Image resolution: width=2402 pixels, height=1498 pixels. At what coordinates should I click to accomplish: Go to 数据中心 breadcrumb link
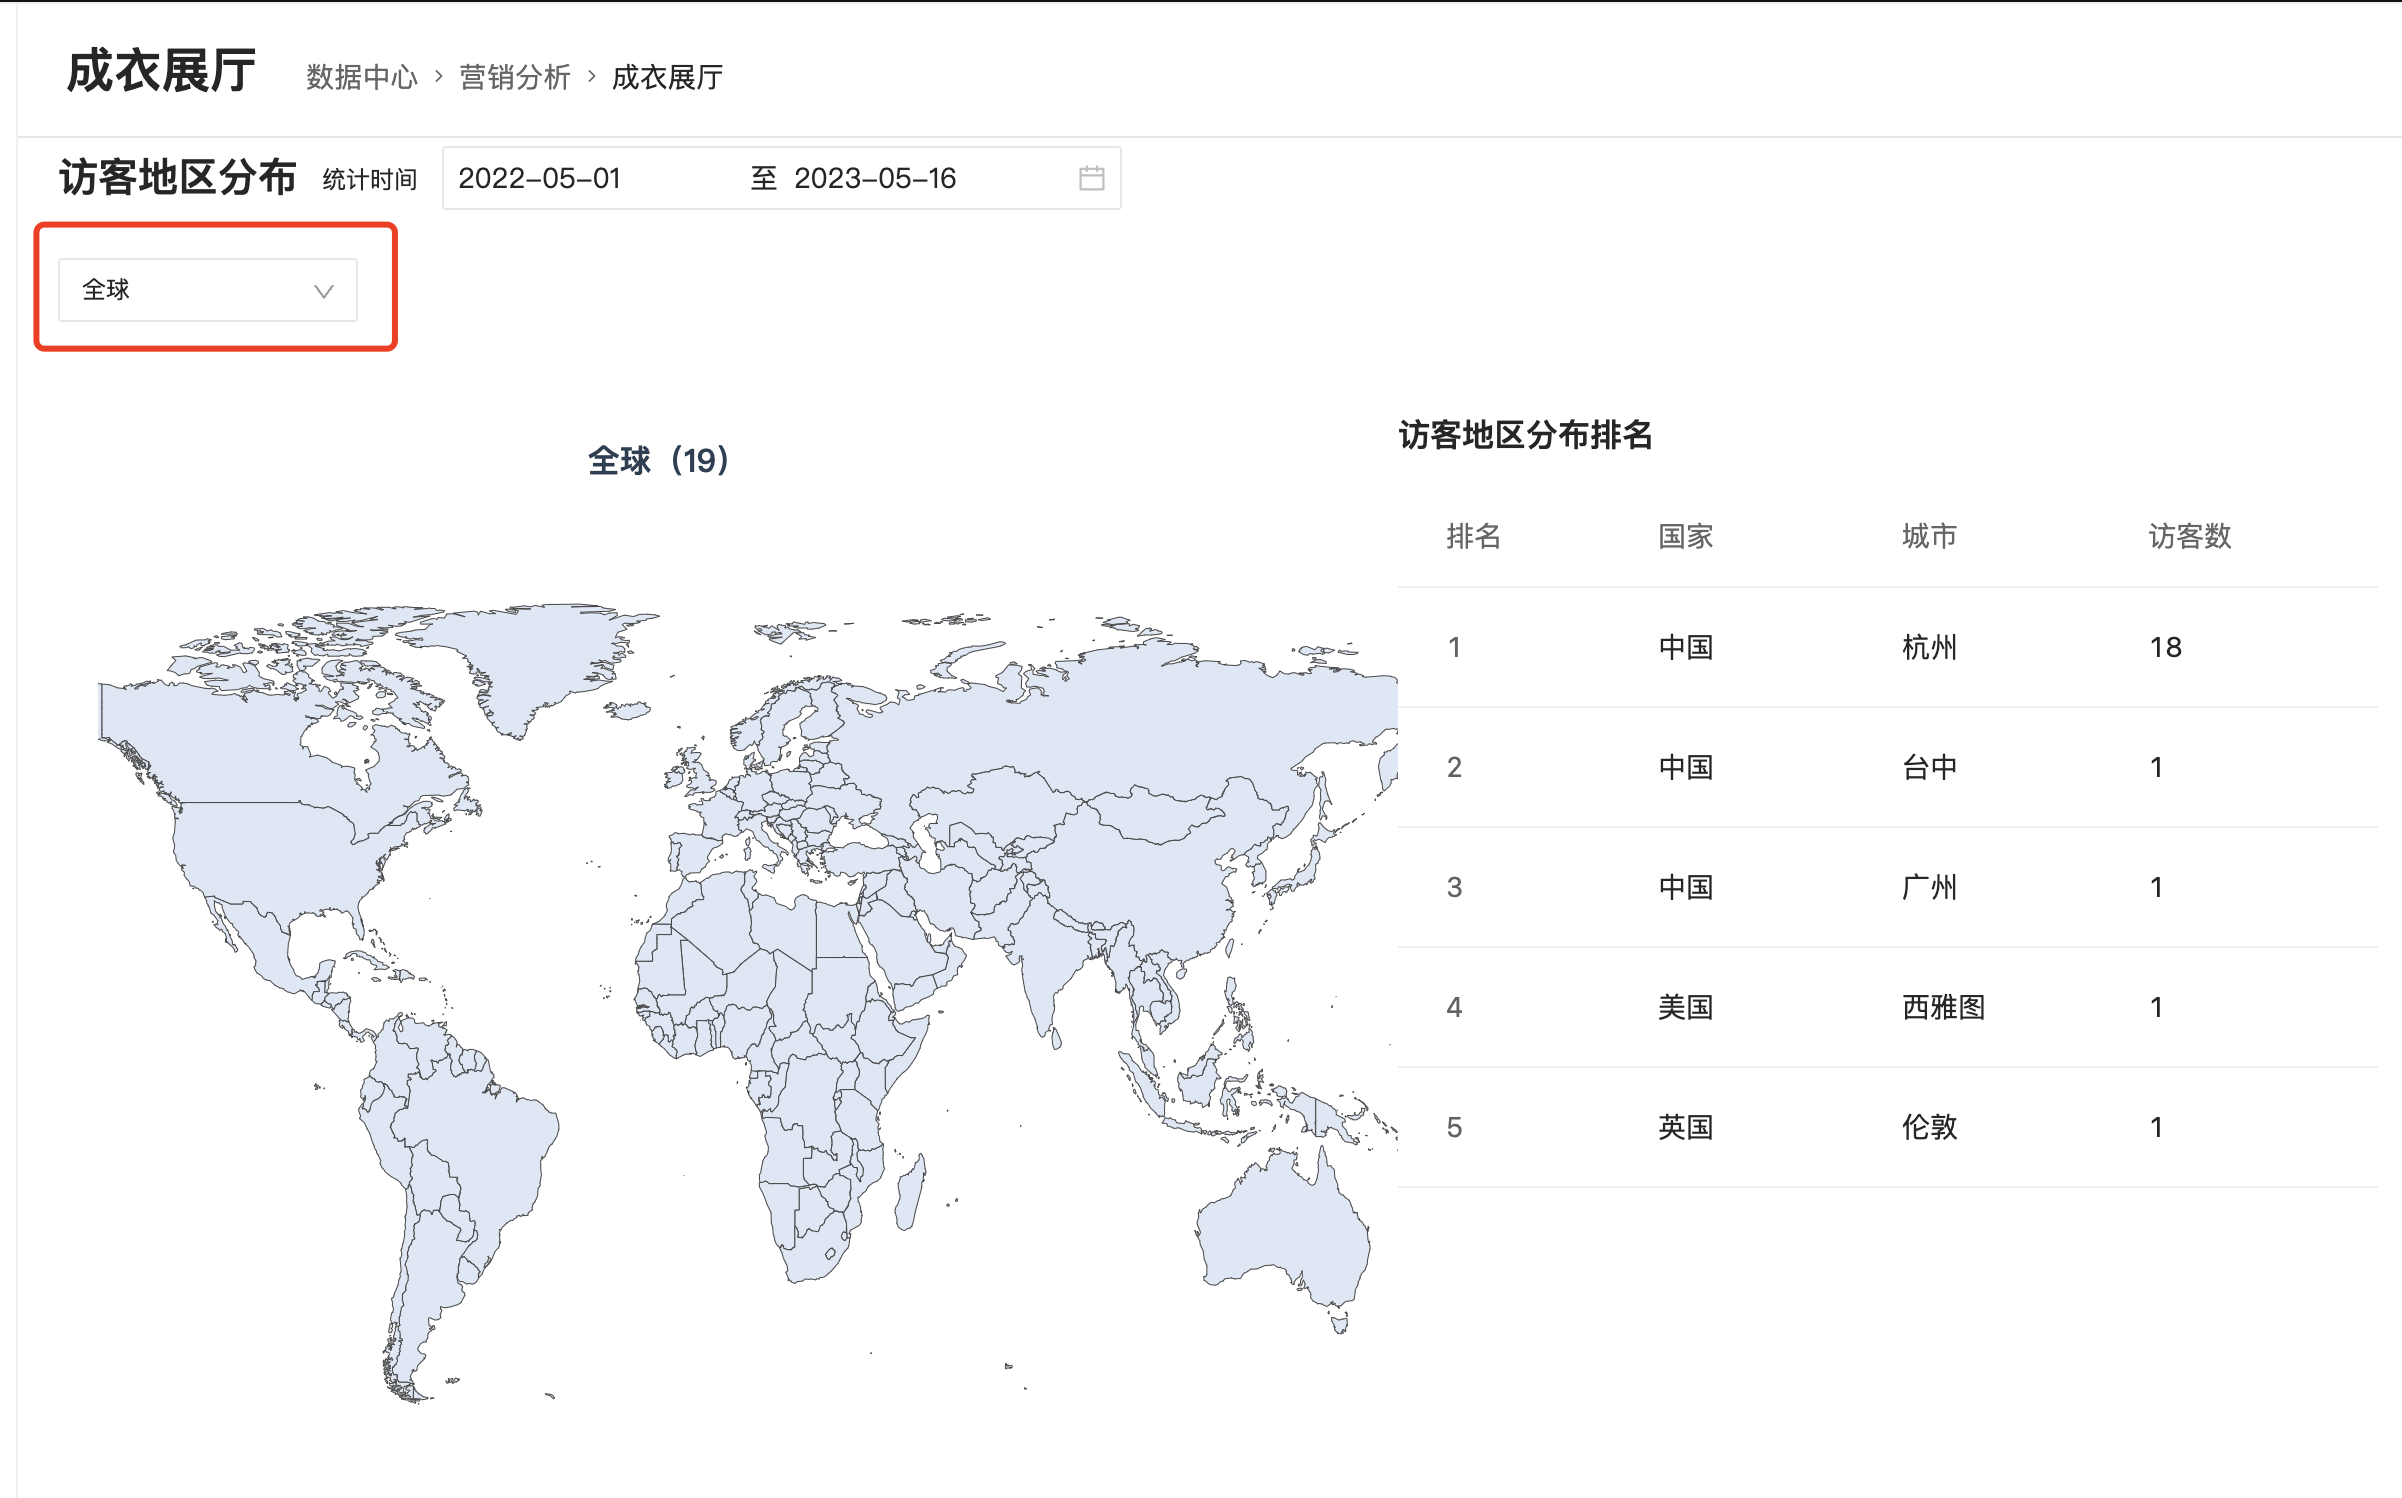(361, 77)
